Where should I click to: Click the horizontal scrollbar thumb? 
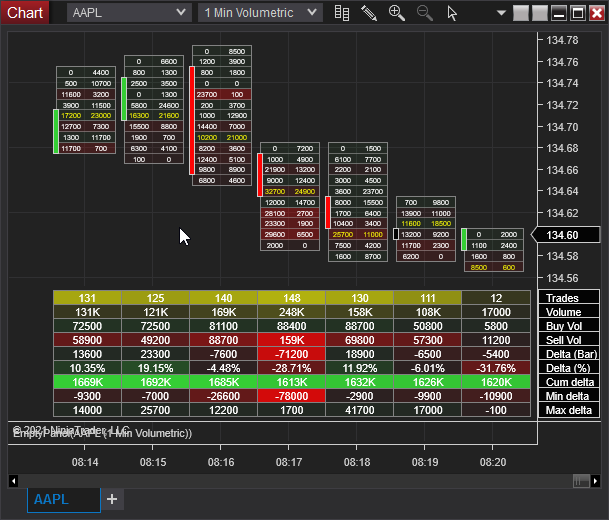[x=581, y=482]
